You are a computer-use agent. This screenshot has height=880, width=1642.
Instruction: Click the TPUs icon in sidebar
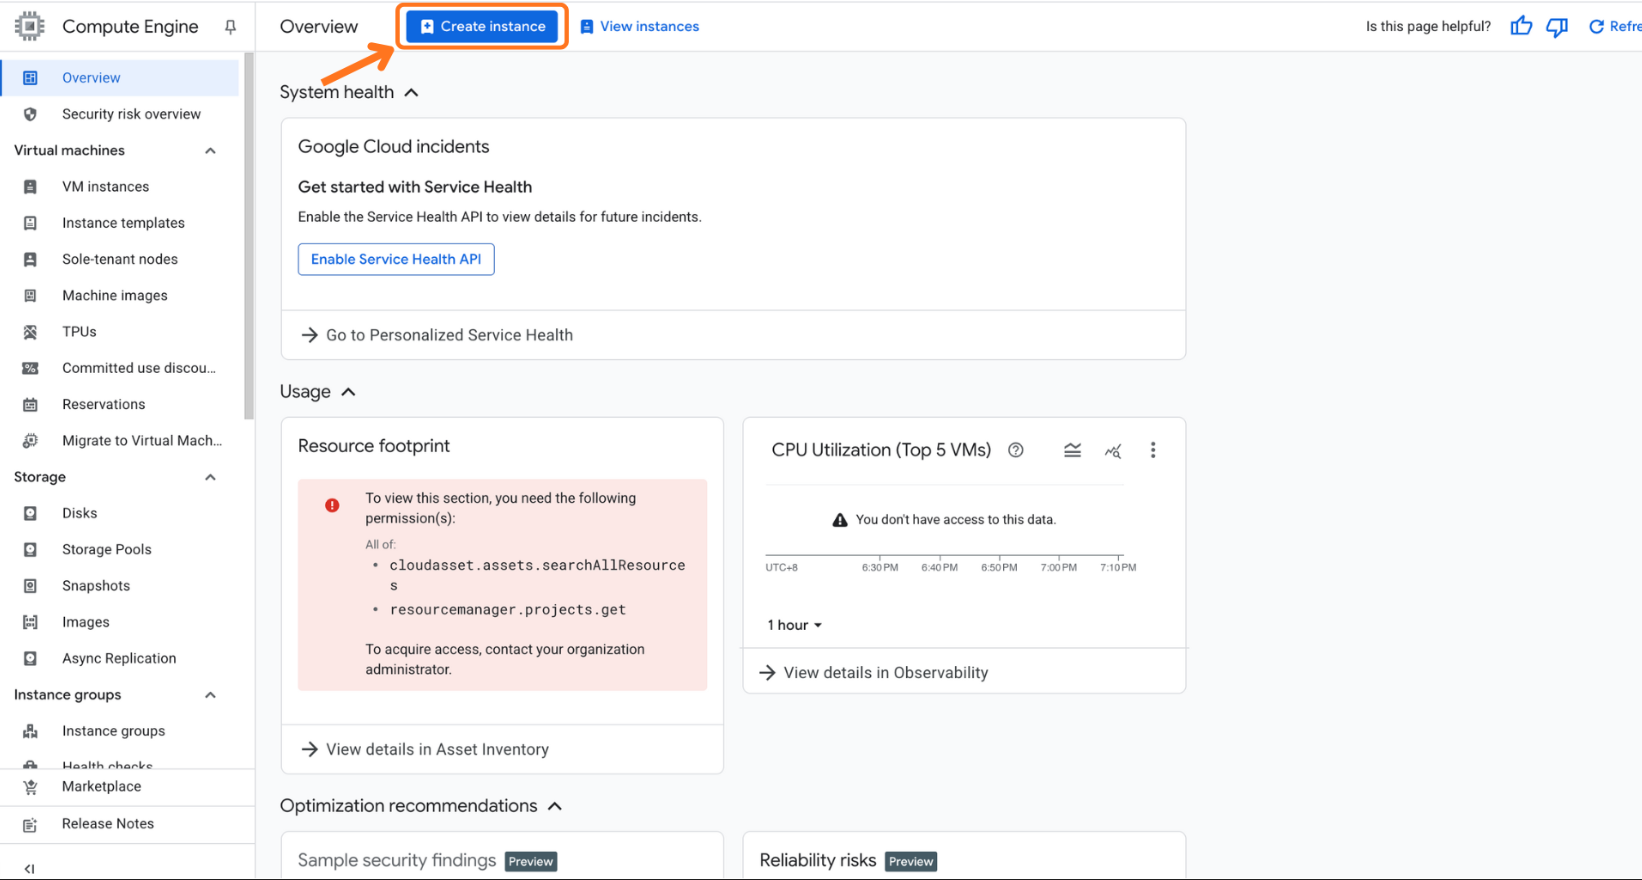[30, 332]
